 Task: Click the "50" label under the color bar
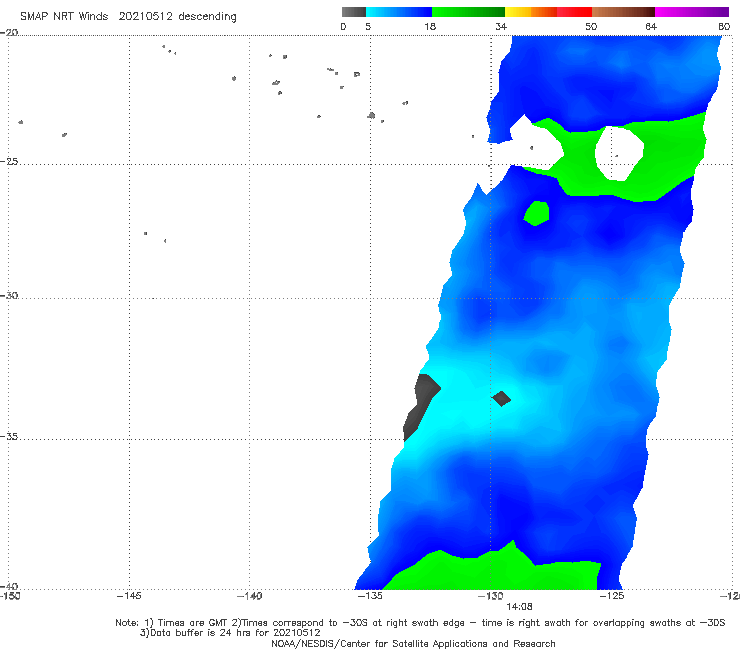point(591,27)
